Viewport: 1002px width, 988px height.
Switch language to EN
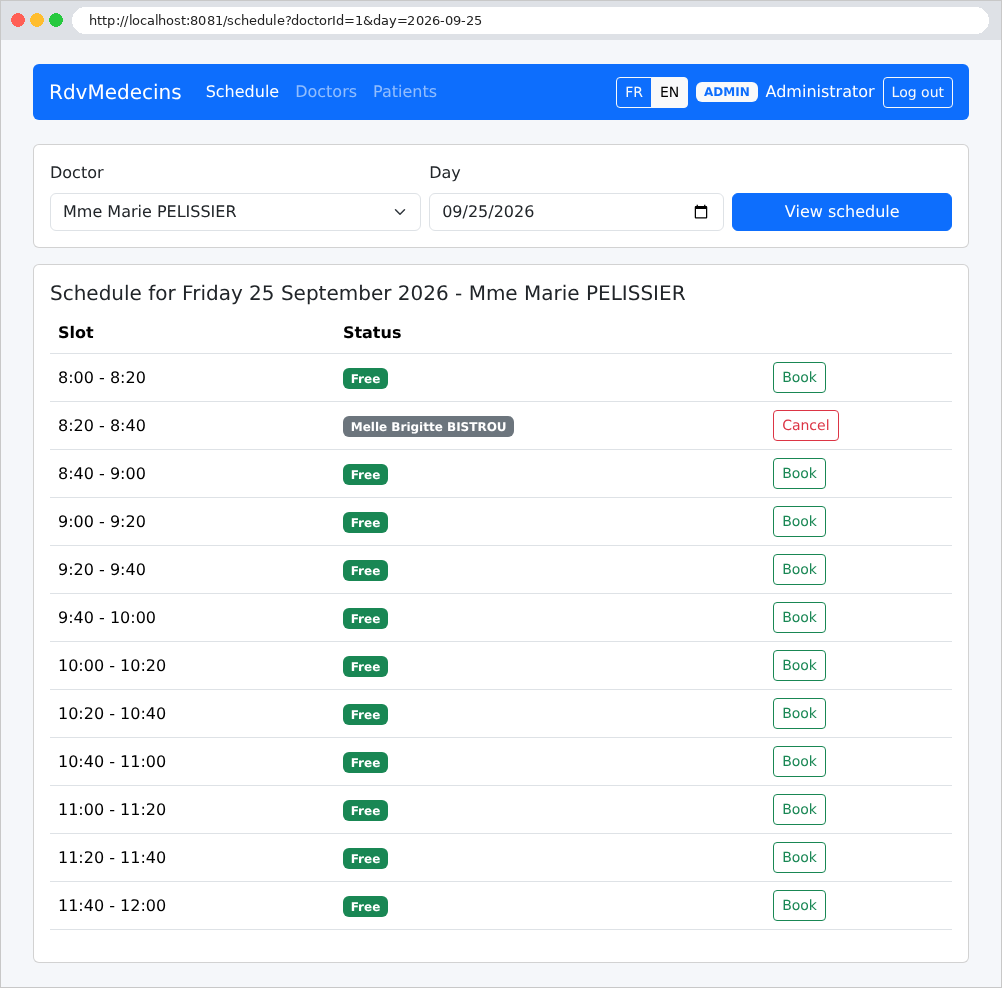tap(669, 92)
